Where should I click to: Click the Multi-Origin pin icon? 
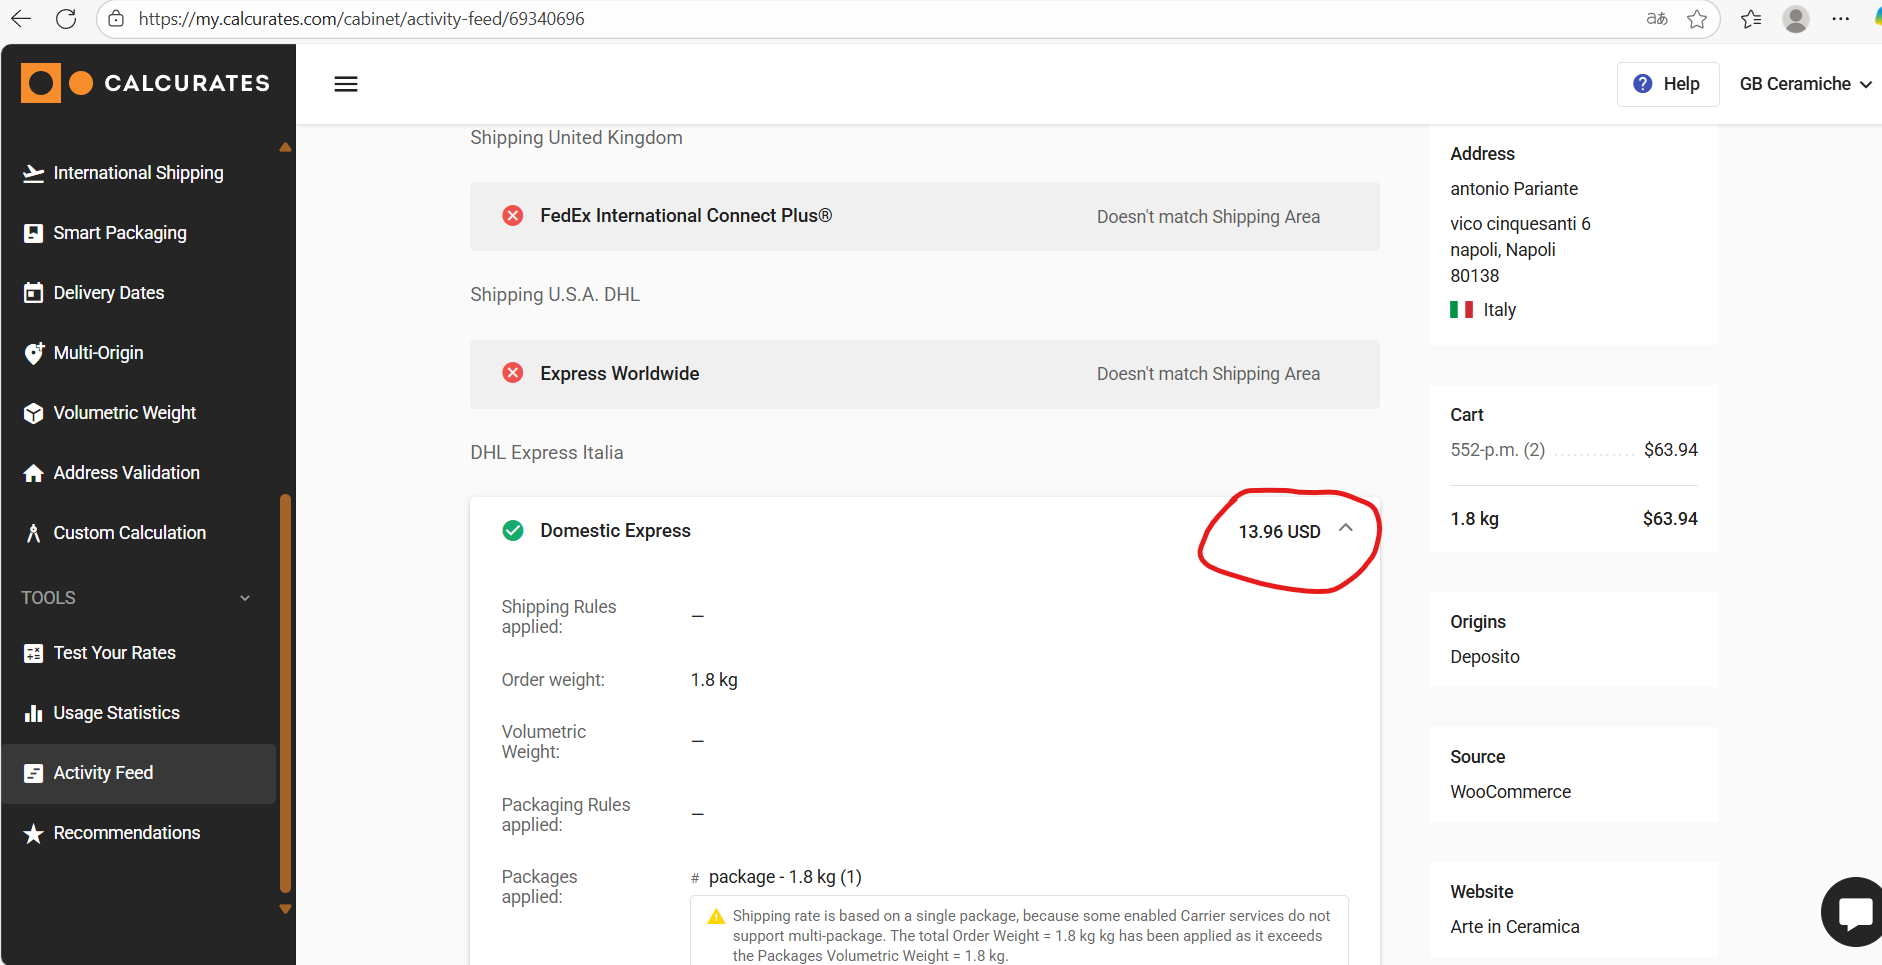point(34,353)
